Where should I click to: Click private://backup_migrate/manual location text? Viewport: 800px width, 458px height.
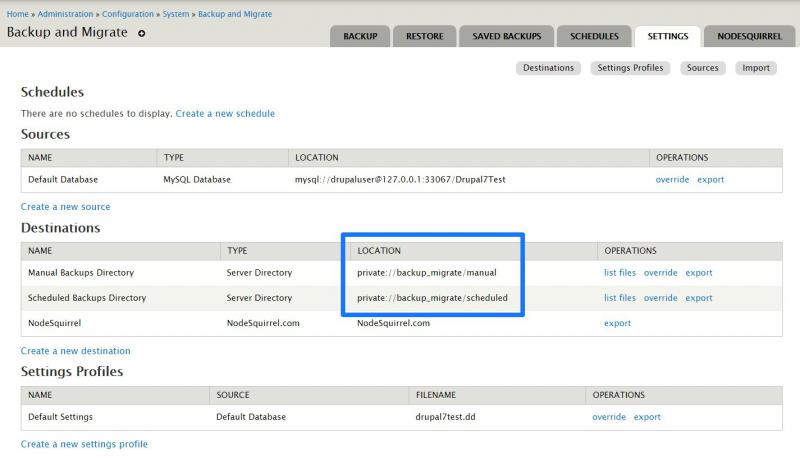pyautogui.click(x=427, y=272)
